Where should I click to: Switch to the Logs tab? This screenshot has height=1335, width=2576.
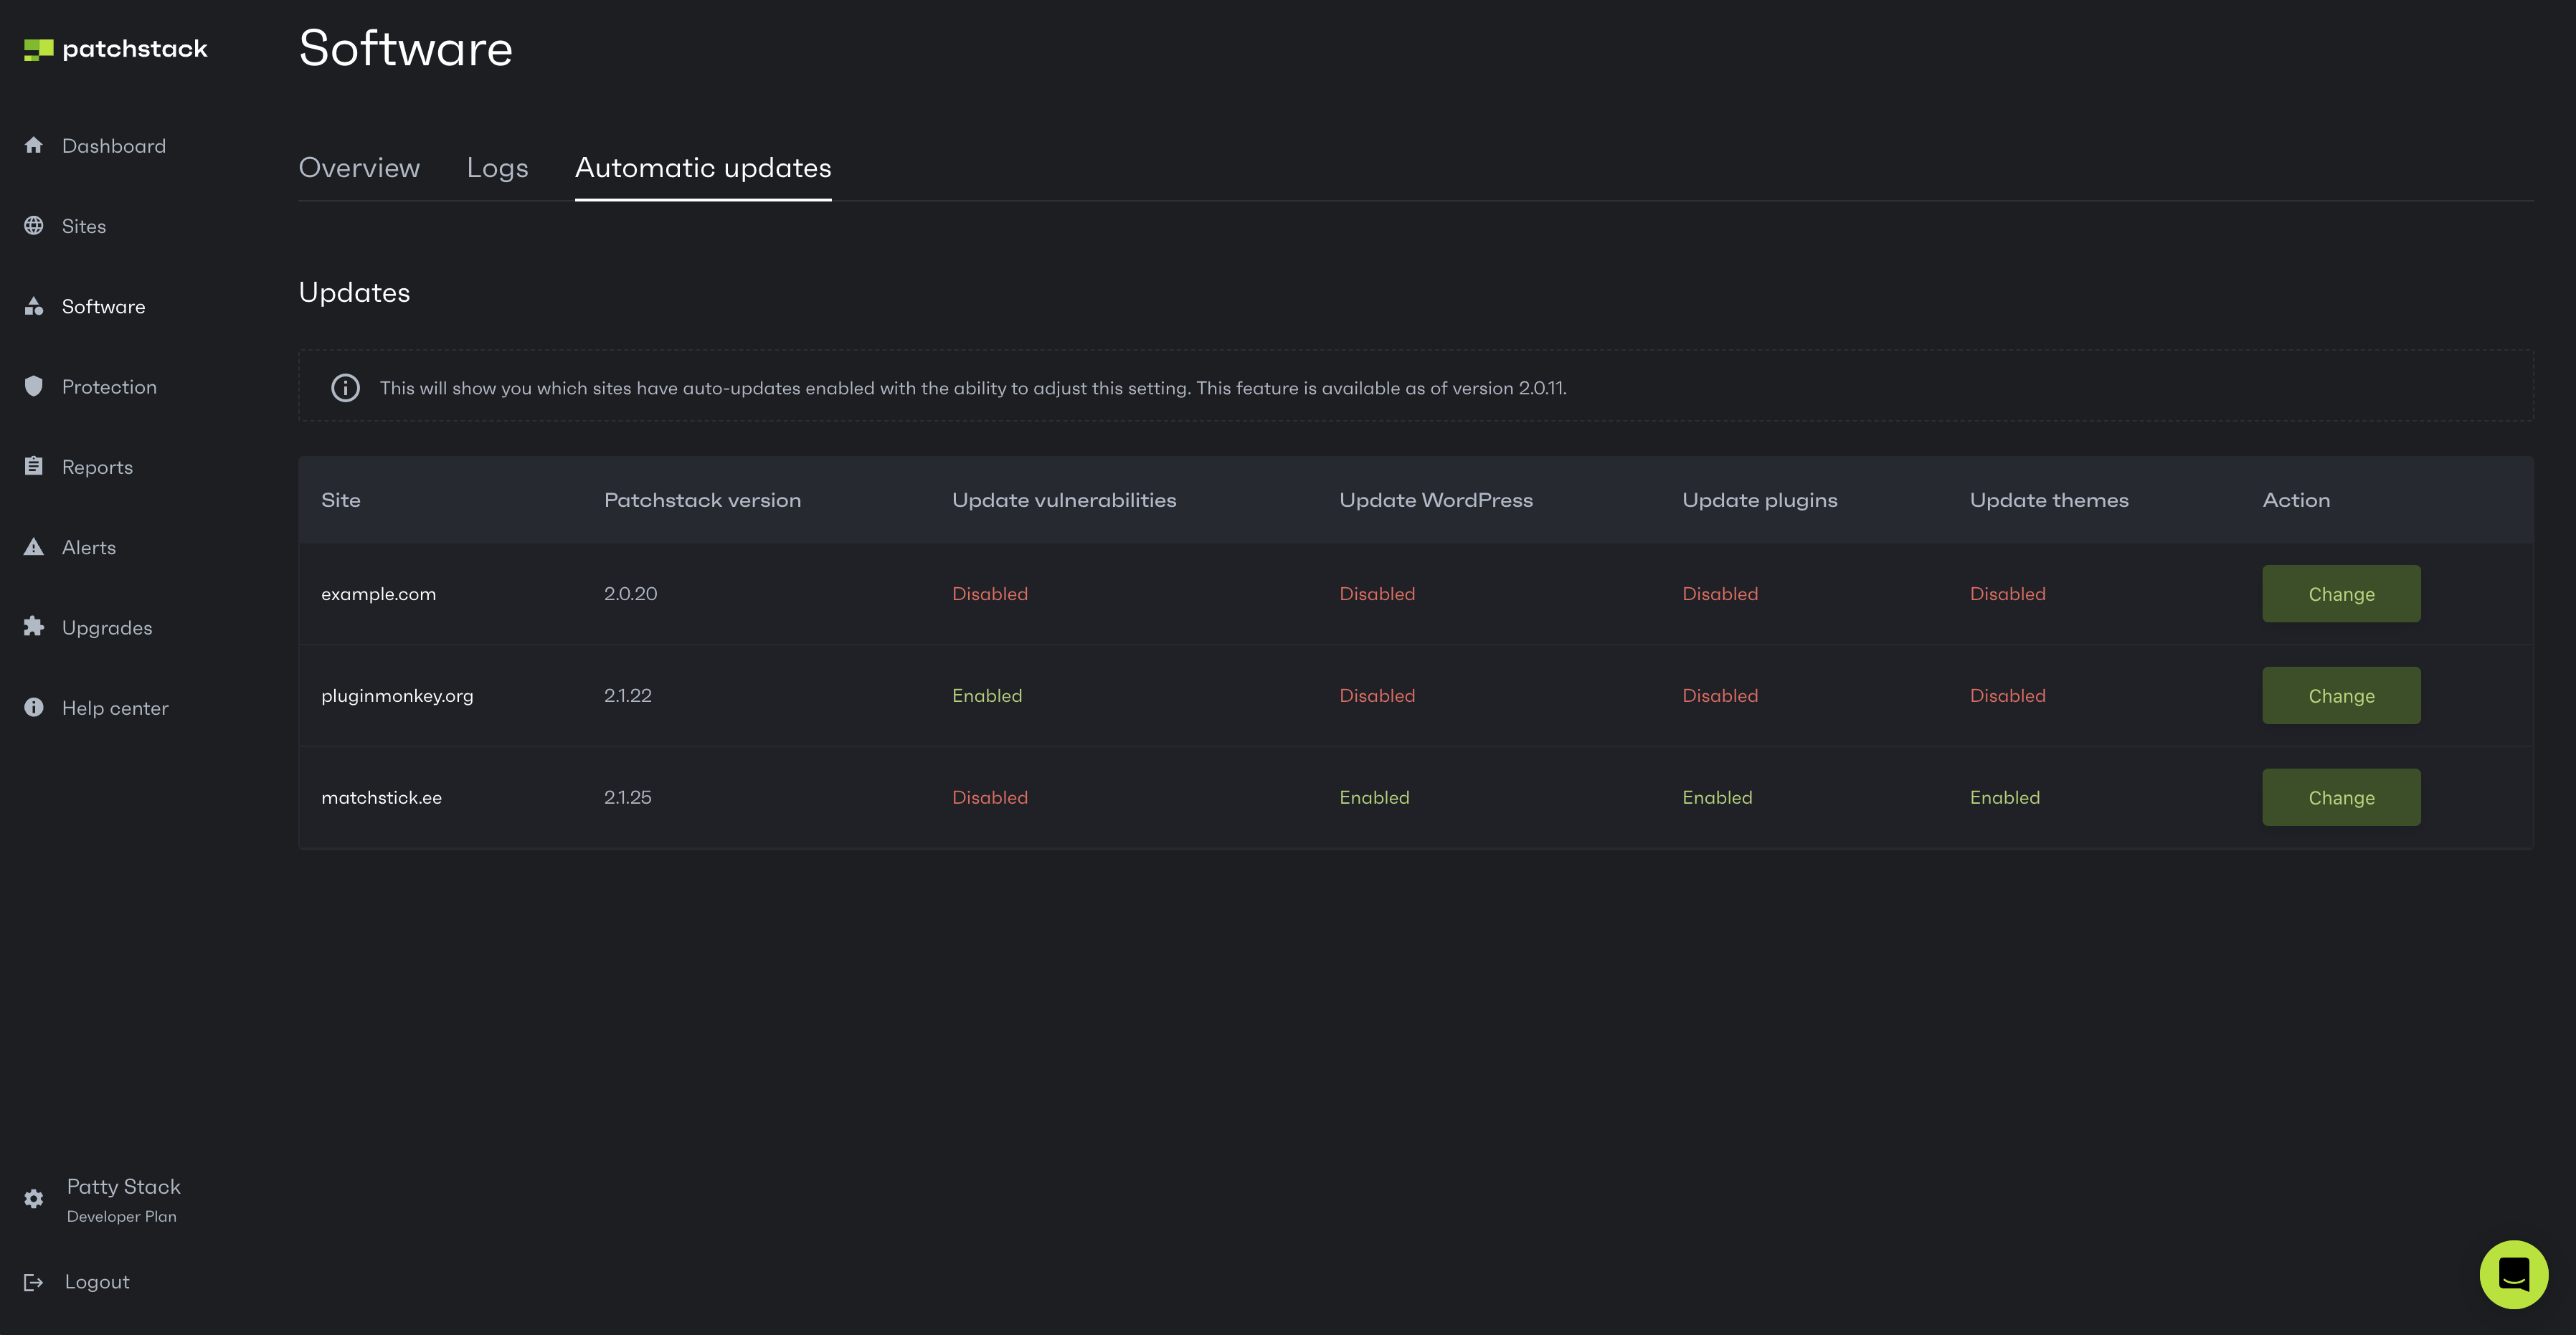pyautogui.click(x=497, y=168)
